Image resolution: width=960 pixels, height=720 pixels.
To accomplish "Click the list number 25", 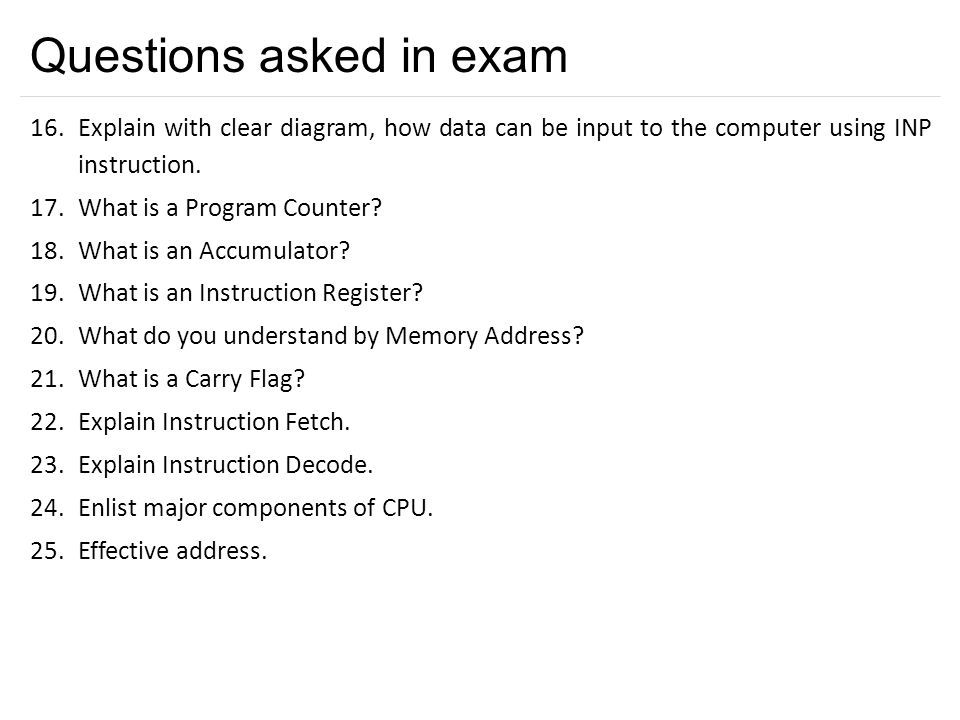I will [x=47, y=551].
